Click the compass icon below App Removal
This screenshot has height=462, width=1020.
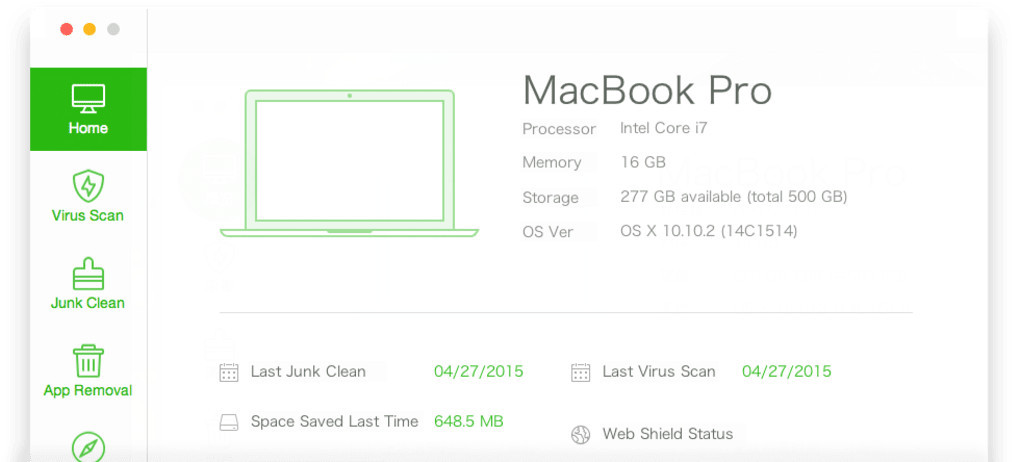pyautogui.click(x=88, y=446)
